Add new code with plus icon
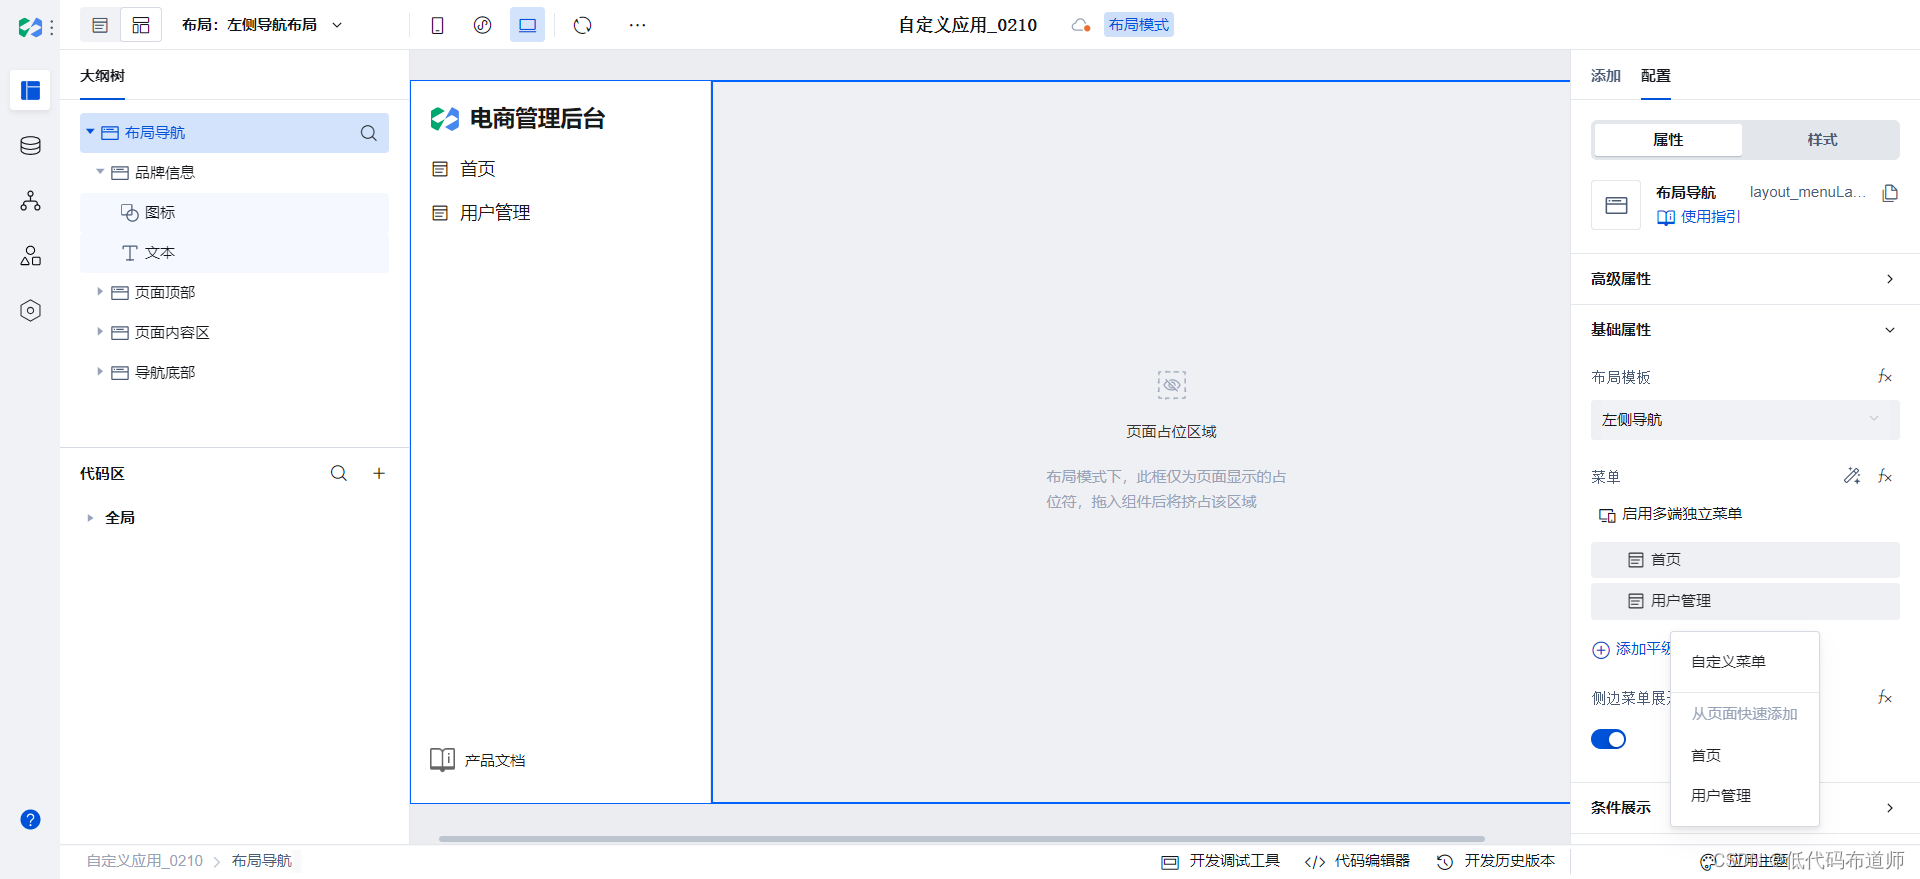 coord(379,473)
